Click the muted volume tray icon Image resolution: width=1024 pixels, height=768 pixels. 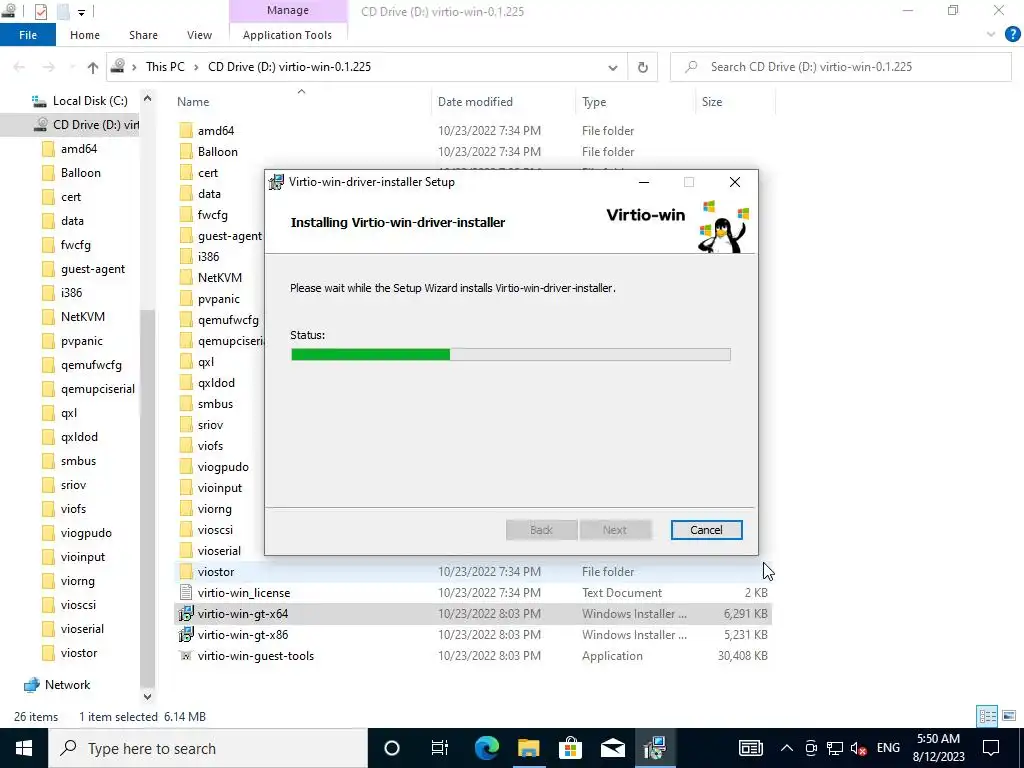click(x=859, y=748)
